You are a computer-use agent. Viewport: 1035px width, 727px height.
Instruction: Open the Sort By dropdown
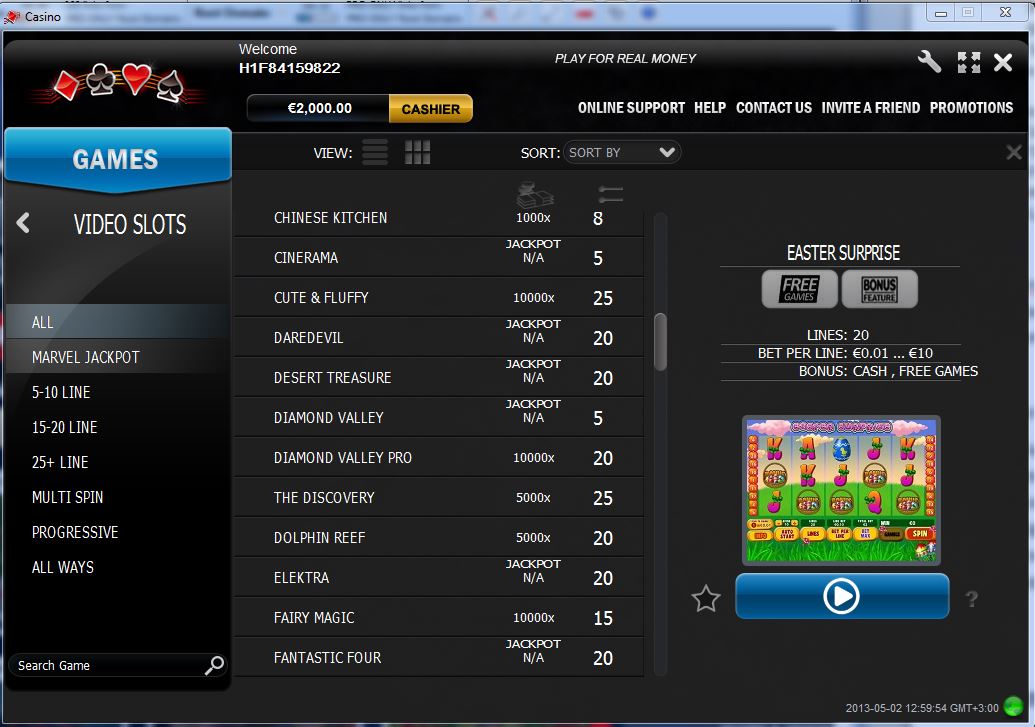click(x=622, y=153)
